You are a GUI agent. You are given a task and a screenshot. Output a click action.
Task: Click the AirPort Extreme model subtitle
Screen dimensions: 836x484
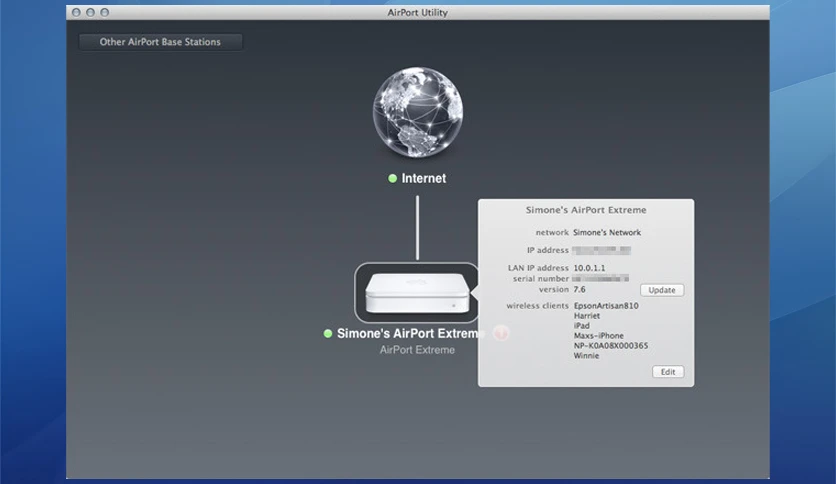(417, 350)
